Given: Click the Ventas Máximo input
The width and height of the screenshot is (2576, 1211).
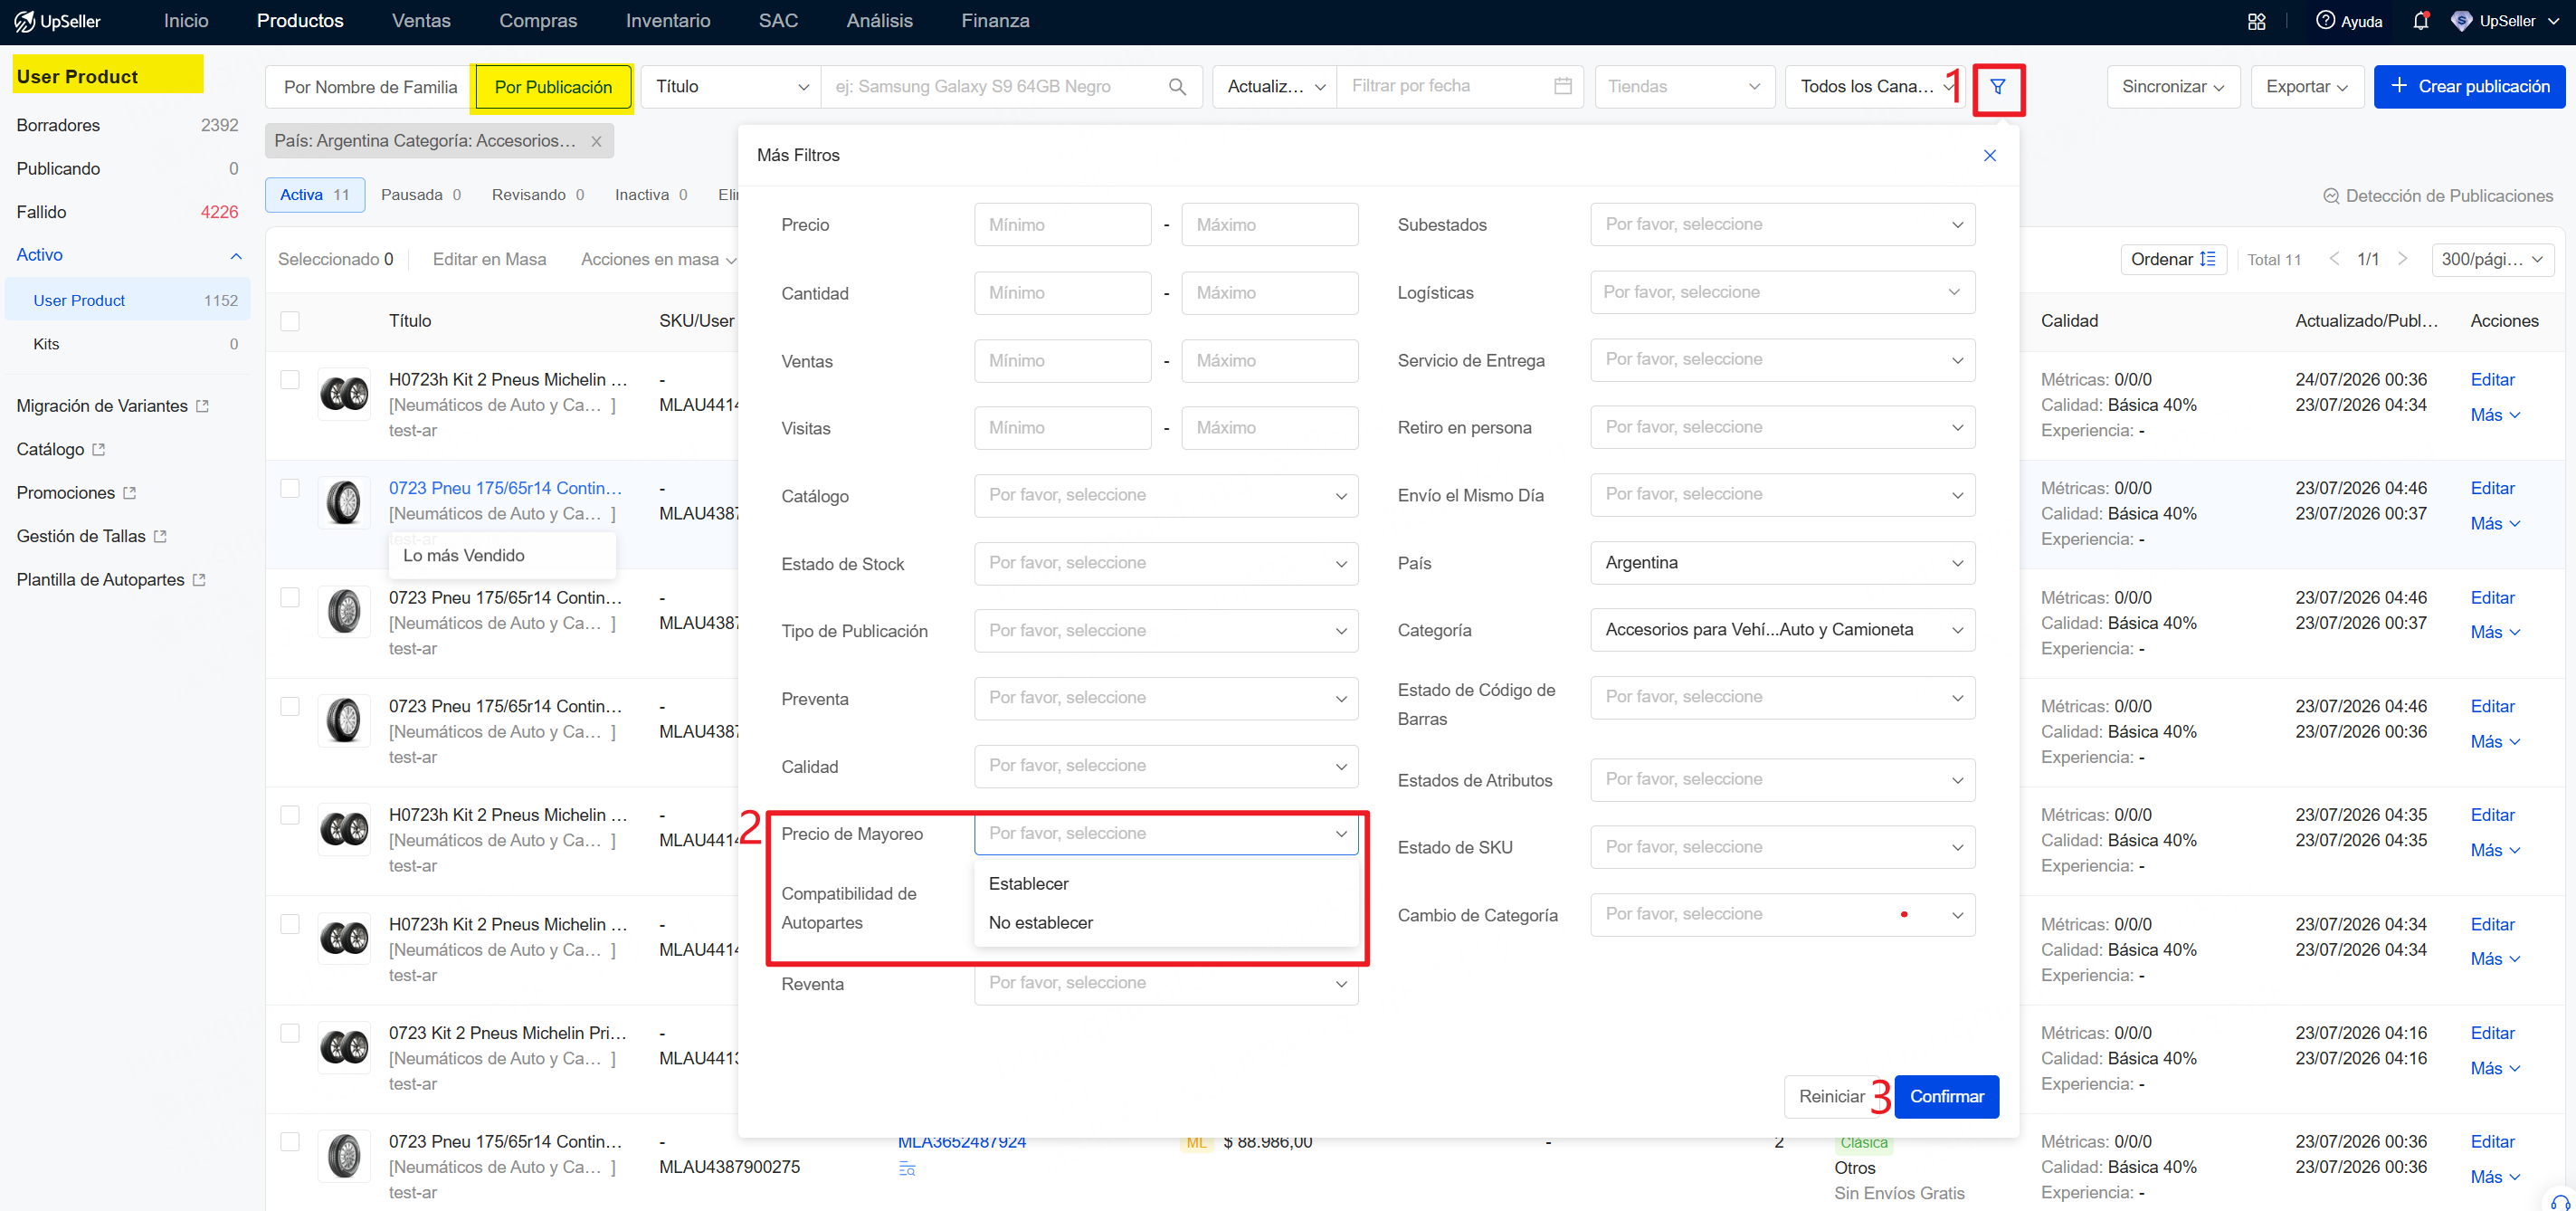Looking at the screenshot, I should point(1269,361).
